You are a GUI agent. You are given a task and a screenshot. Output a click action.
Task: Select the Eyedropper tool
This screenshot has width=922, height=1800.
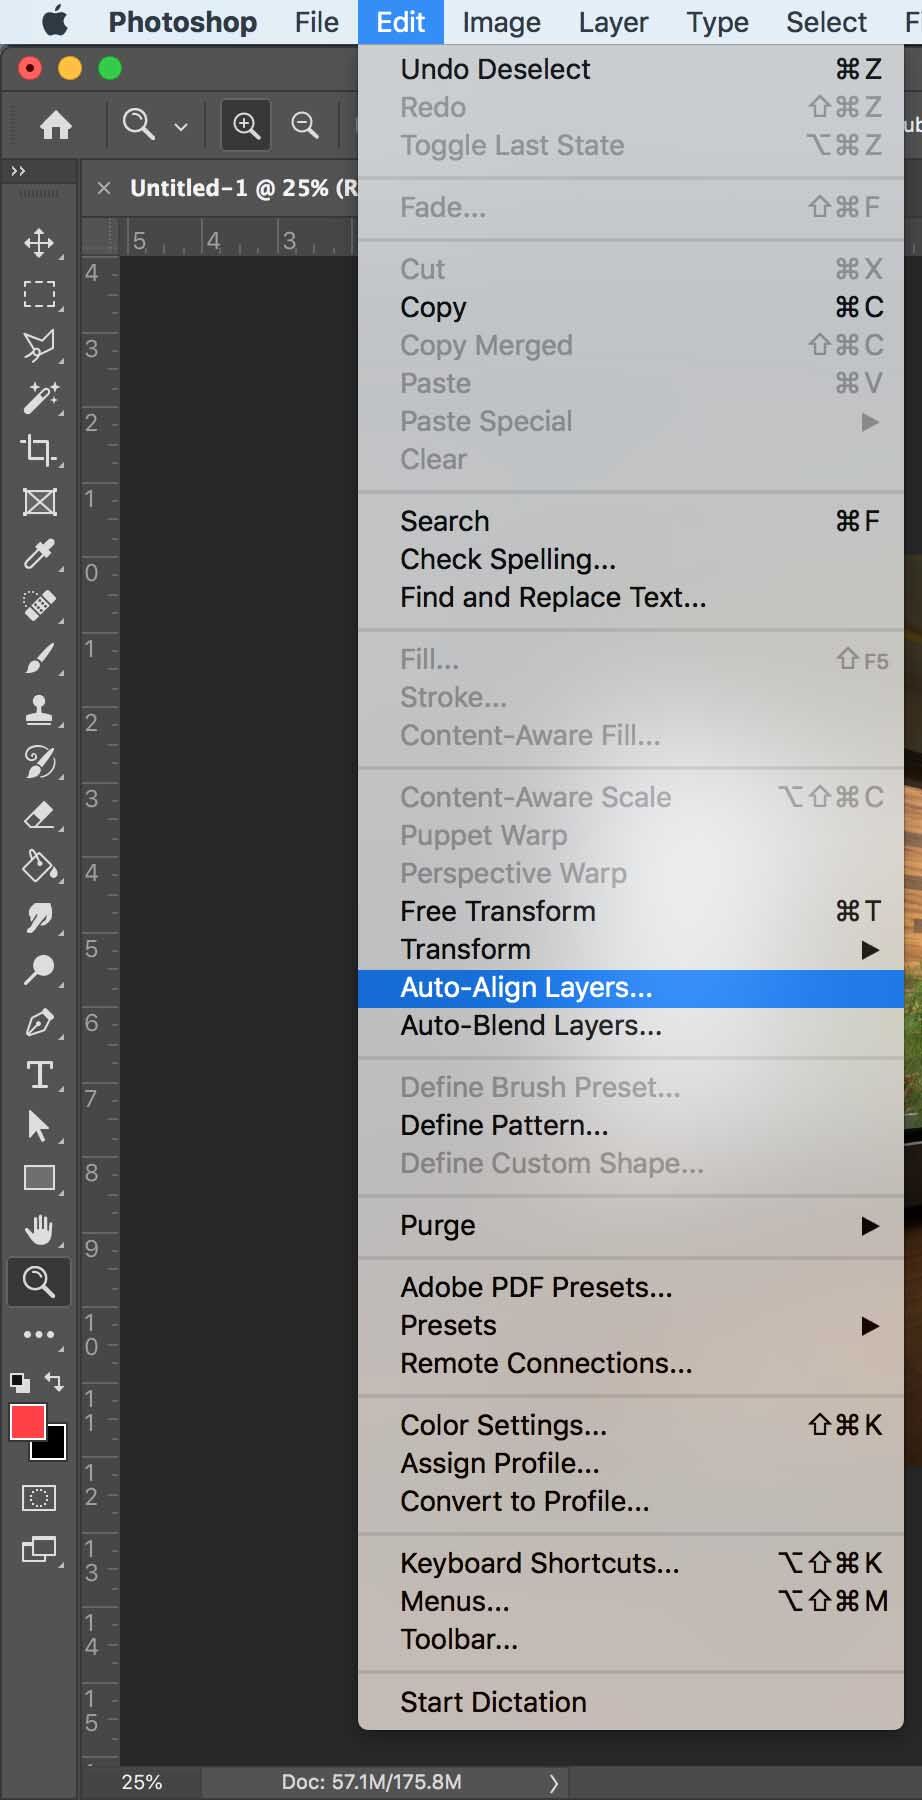[x=39, y=554]
